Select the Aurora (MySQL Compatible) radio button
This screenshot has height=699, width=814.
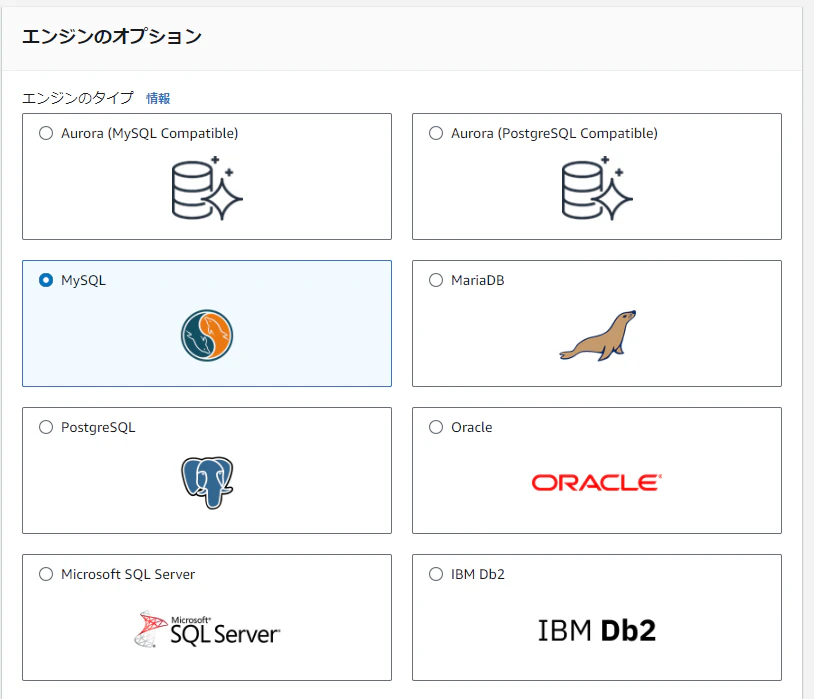(x=46, y=133)
